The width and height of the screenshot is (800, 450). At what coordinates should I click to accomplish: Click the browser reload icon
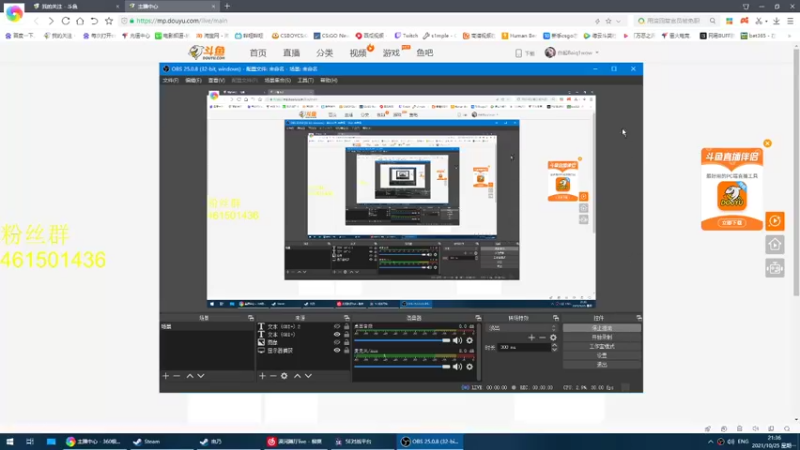(66, 21)
